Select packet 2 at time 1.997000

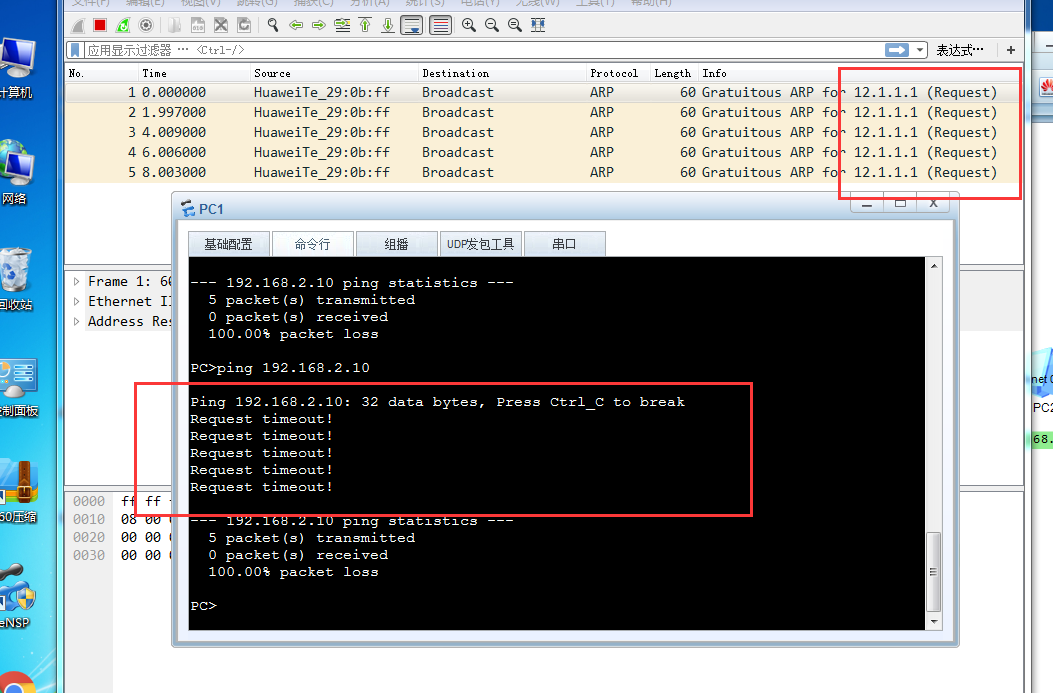click(x=544, y=112)
